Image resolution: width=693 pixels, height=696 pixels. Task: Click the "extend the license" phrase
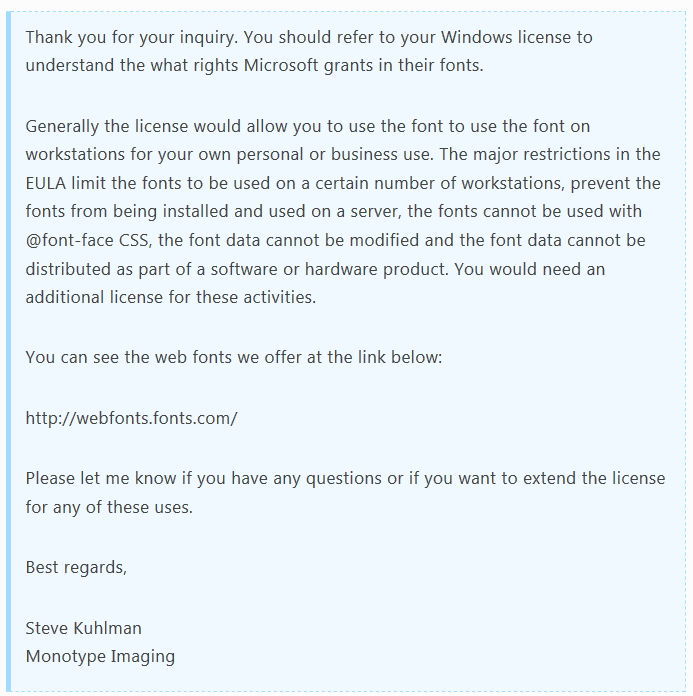tap(593, 478)
